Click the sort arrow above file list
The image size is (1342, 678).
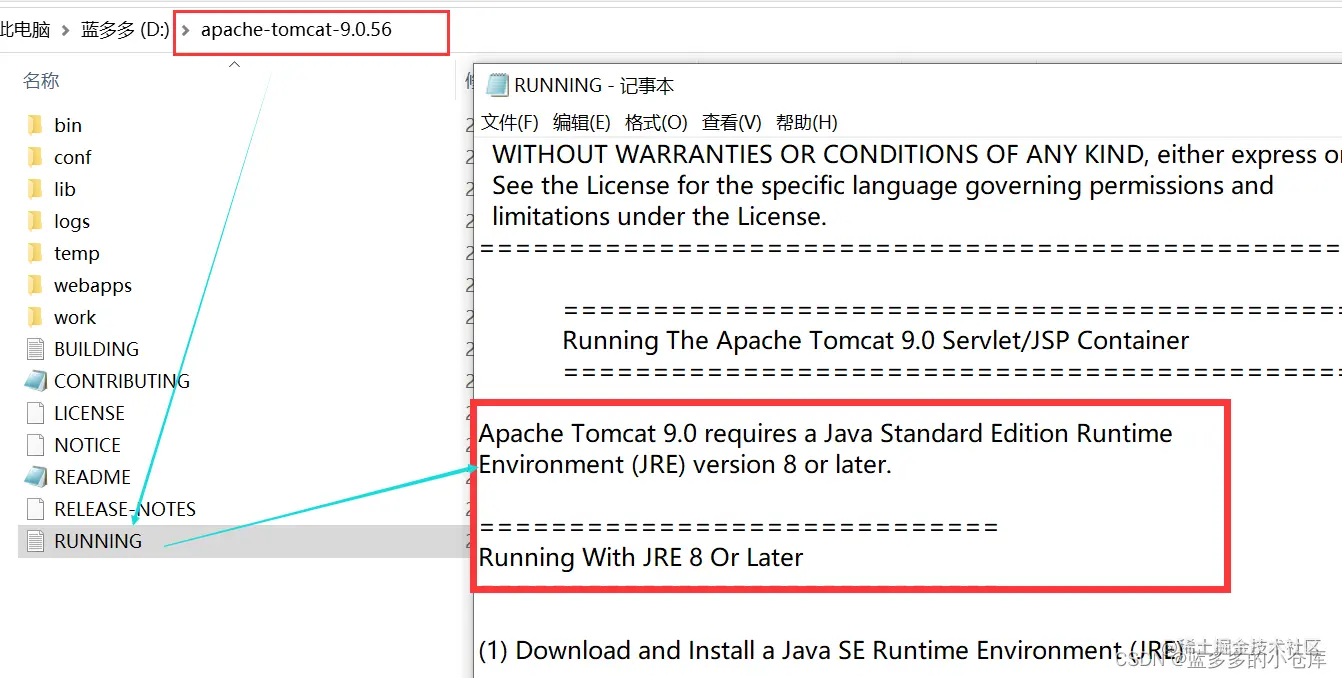pos(235,65)
